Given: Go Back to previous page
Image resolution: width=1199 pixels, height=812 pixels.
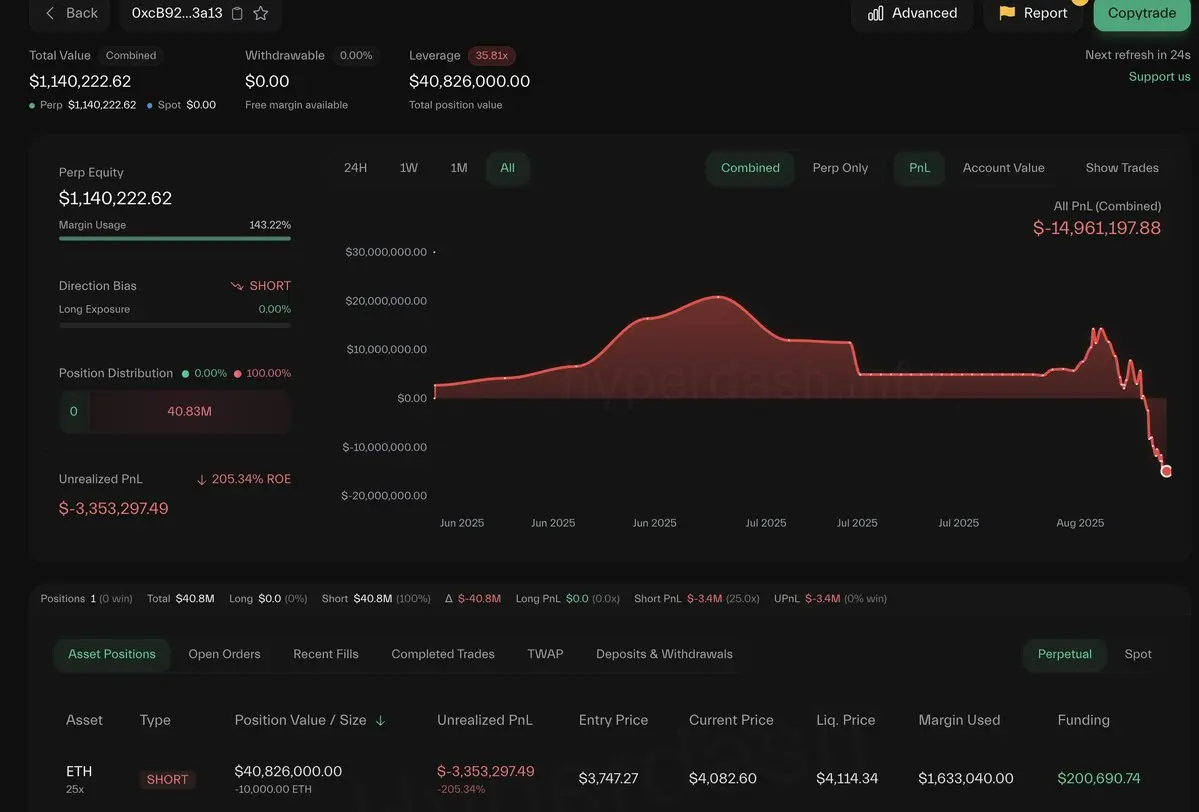Looking at the screenshot, I should pos(70,13).
